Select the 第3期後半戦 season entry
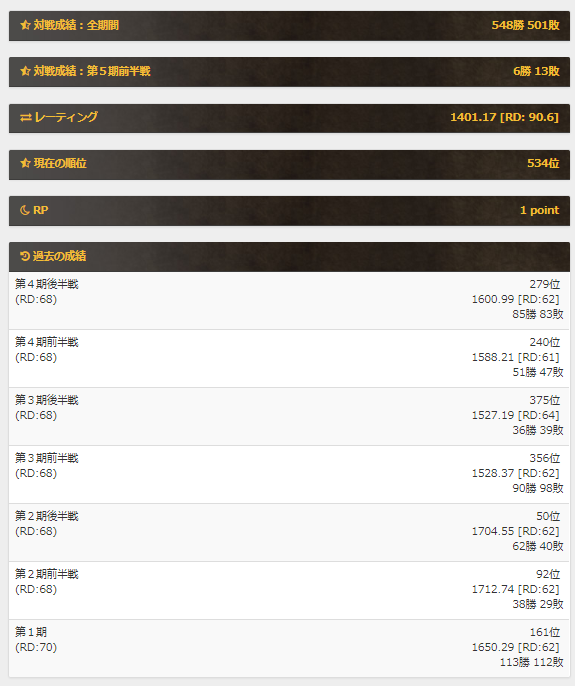The height and width of the screenshot is (686, 575). (x=289, y=416)
